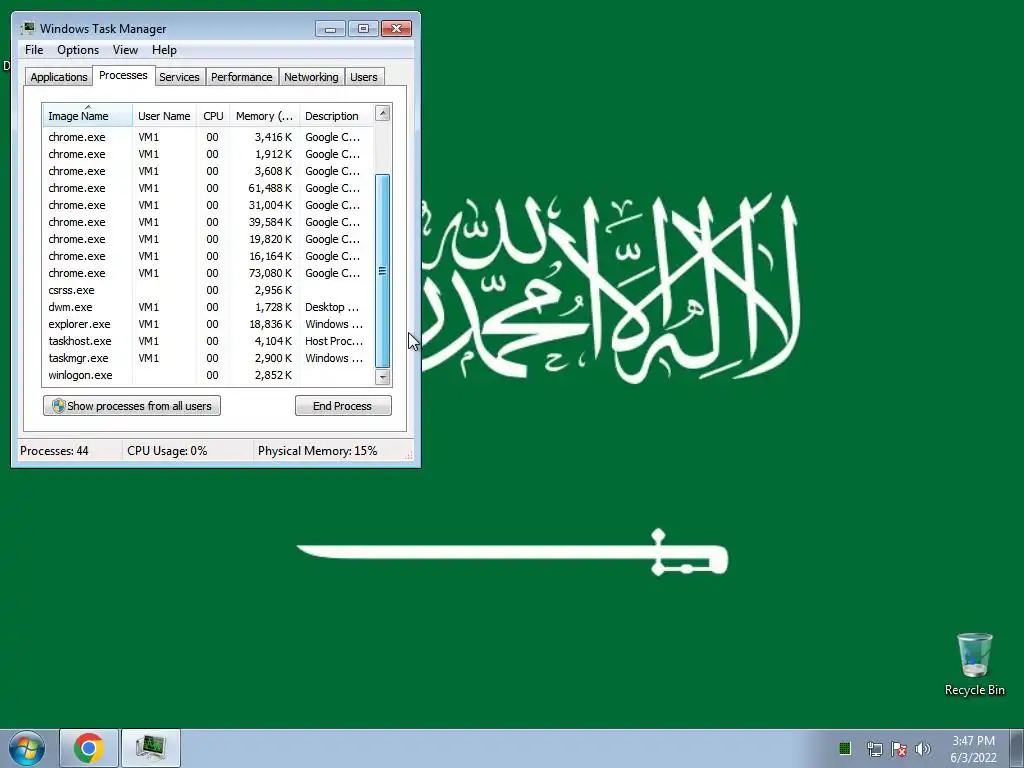Select chrome.exe using 19,820 K memory
Screen dimensions: 1024x768
coord(208,239)
